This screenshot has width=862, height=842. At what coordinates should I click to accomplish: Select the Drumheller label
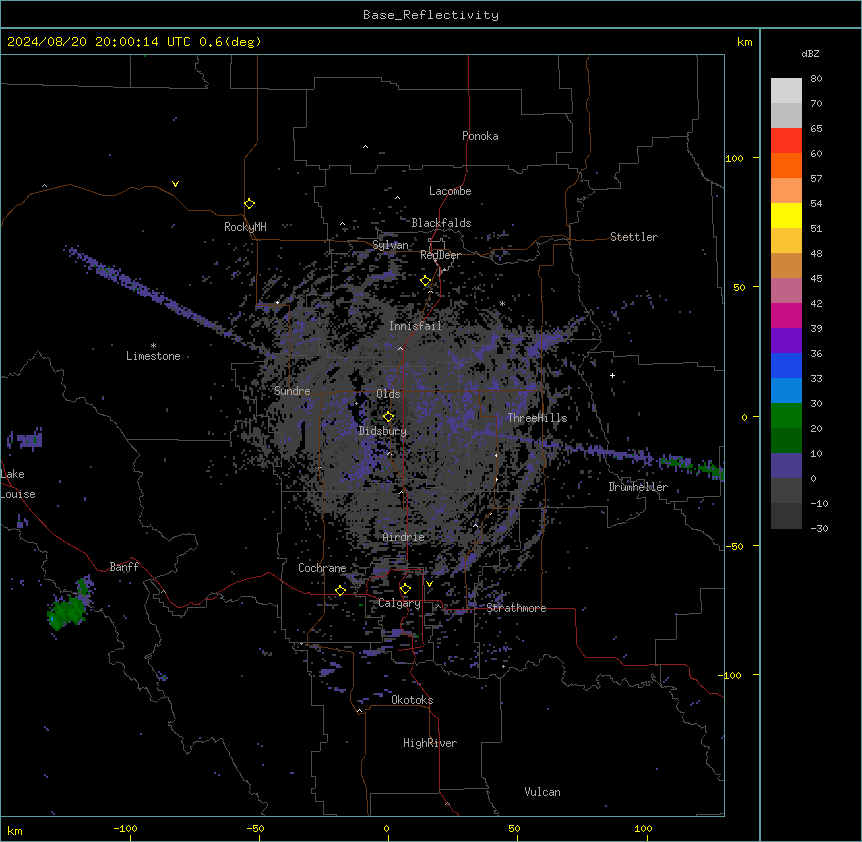[638, 487]
